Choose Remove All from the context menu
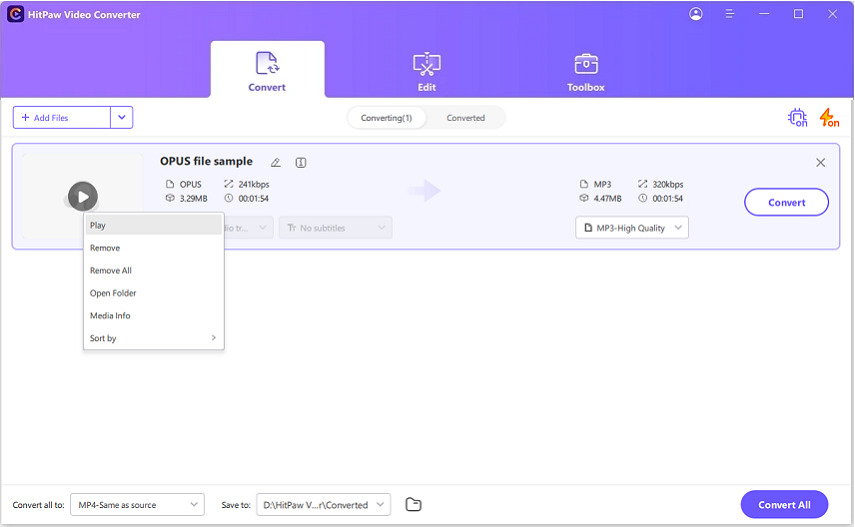This screenshot has width=855, height=527. coord(154,271)
